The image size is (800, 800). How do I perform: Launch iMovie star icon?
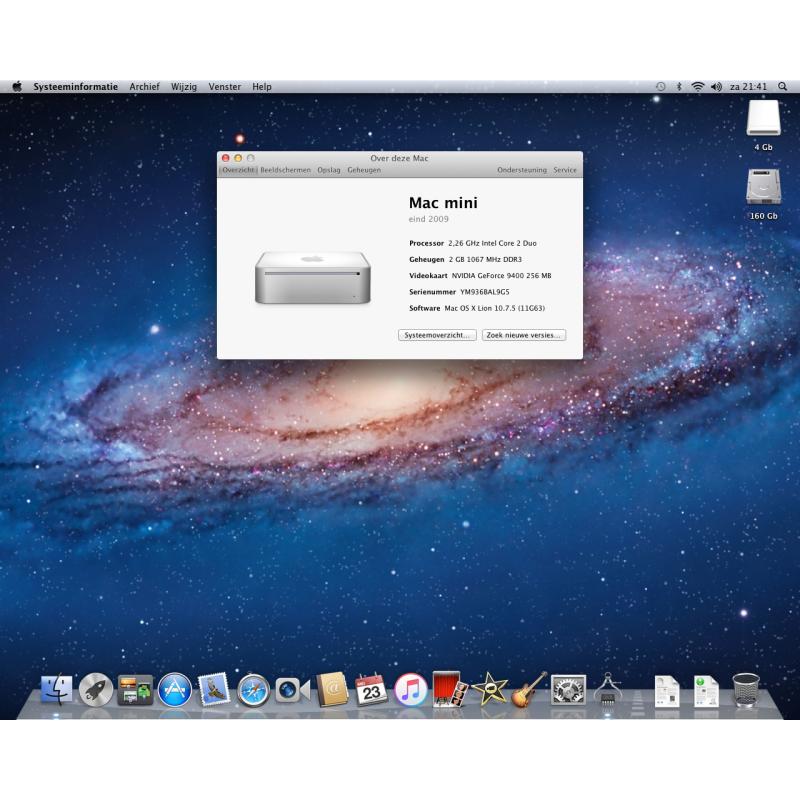(x=489, y=689)
